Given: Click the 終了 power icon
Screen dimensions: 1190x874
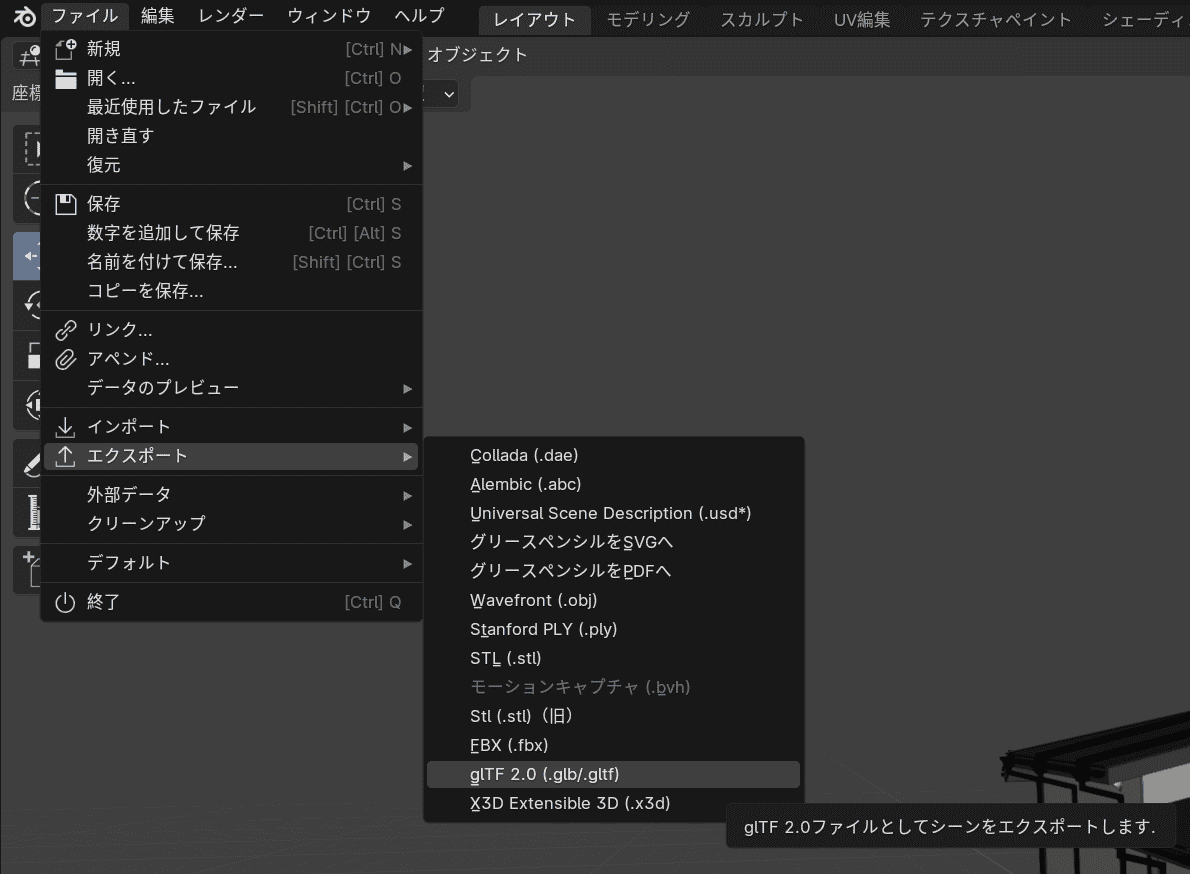Looking at the screenshot, I should coord(65,602).
